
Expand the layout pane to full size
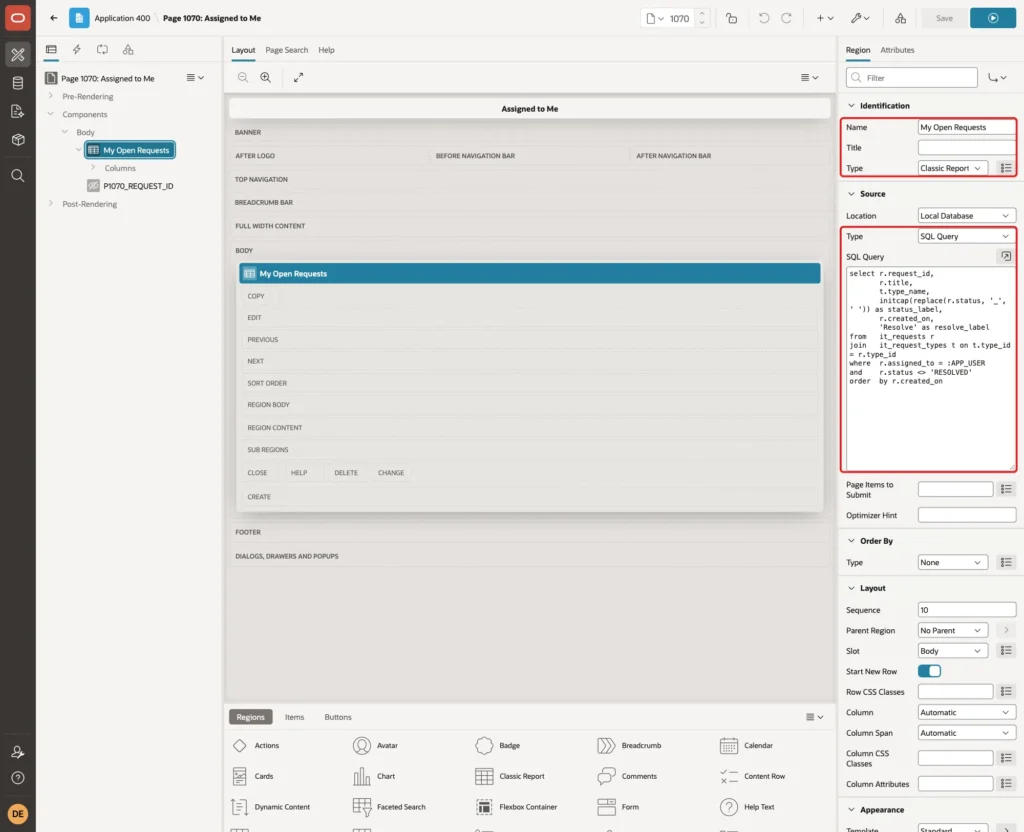tap(298, 77)
